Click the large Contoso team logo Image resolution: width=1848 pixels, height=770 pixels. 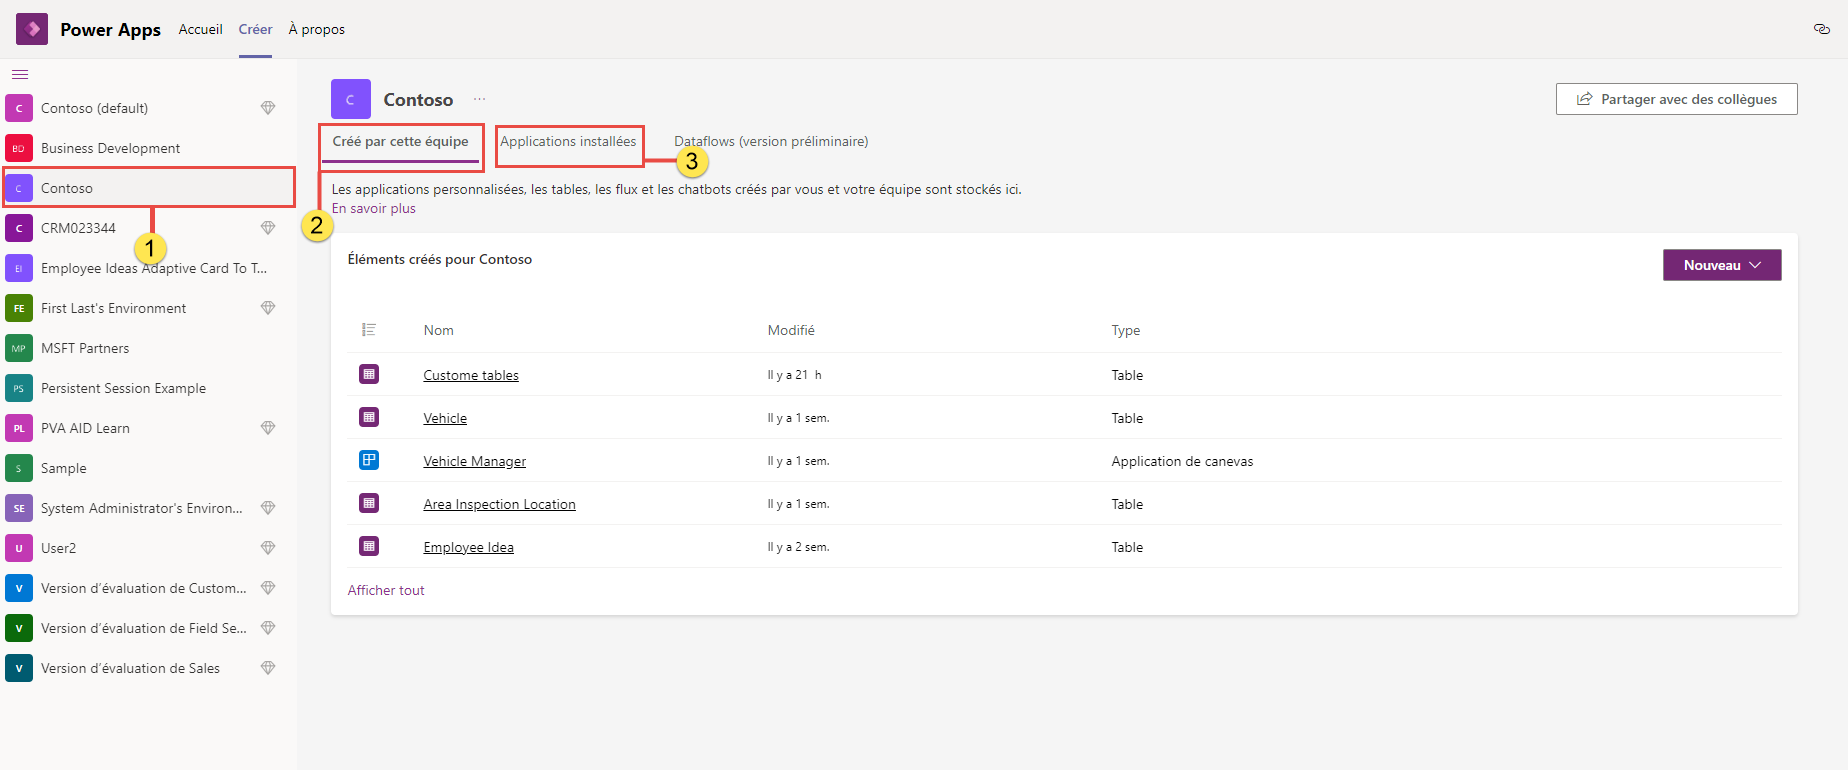pyautogui.click(x=351, y=99)
